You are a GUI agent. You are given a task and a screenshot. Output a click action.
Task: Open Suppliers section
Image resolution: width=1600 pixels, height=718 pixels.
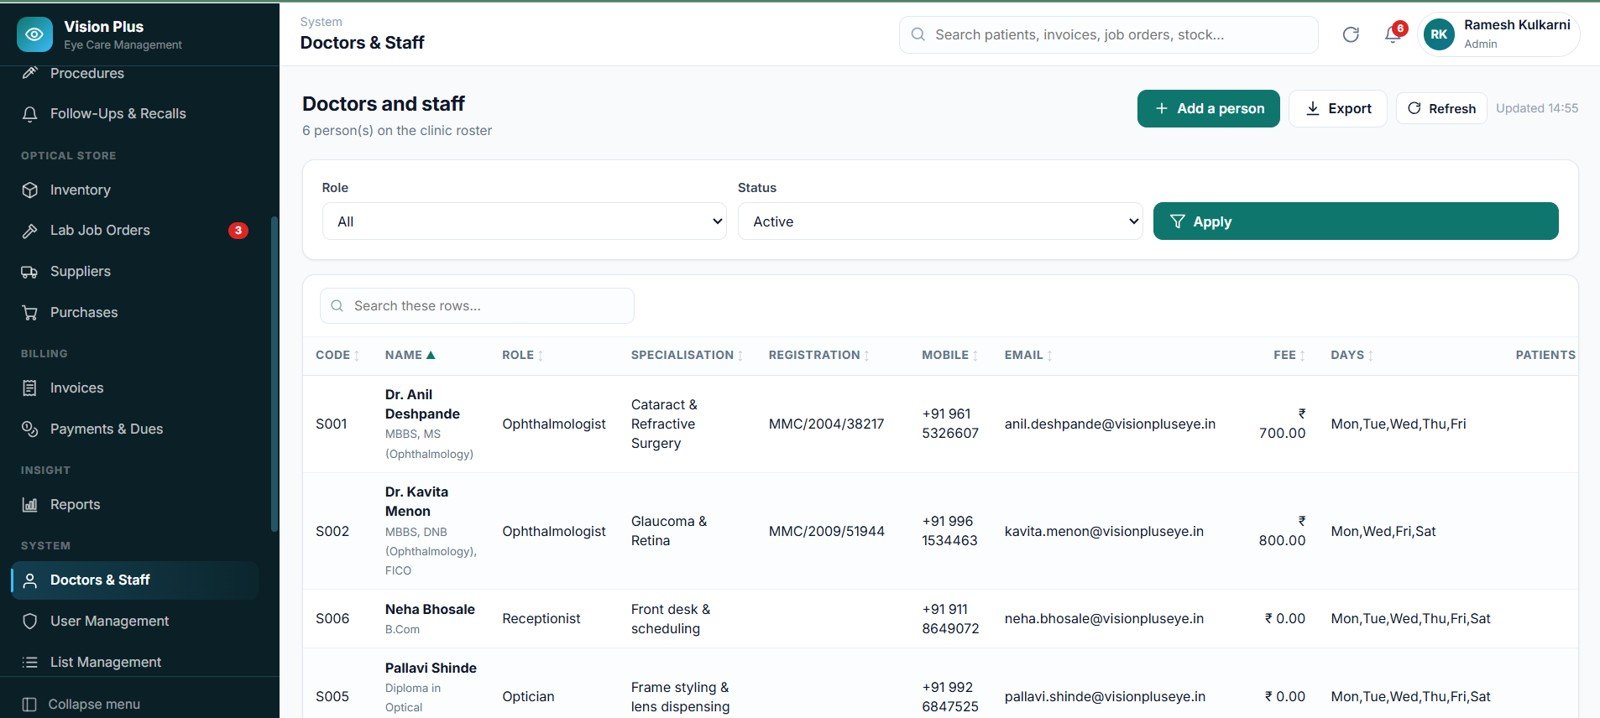pyautogui.click(x=135, y=272)
